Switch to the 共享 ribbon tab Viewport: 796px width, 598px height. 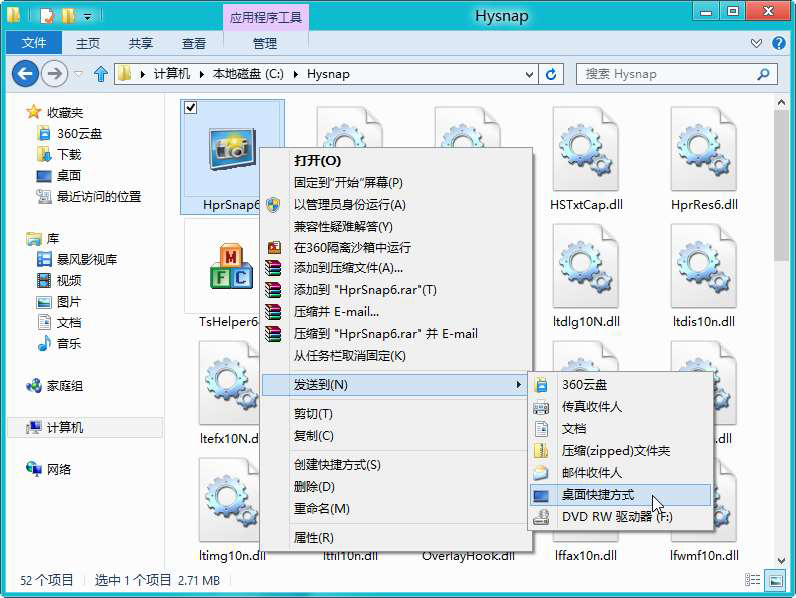point(141,43)
